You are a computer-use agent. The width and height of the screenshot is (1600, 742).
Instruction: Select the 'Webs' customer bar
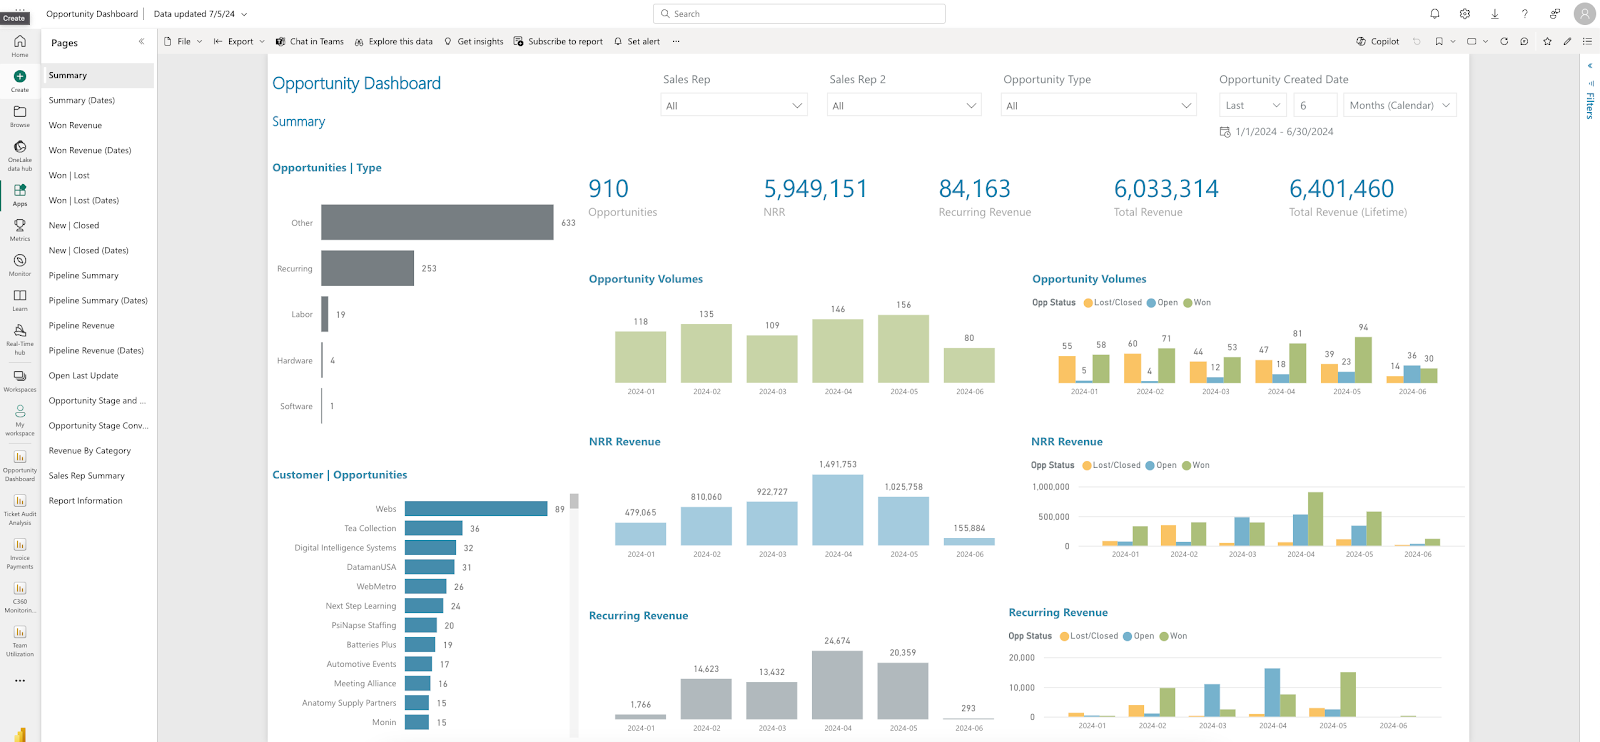pos(476,509)
